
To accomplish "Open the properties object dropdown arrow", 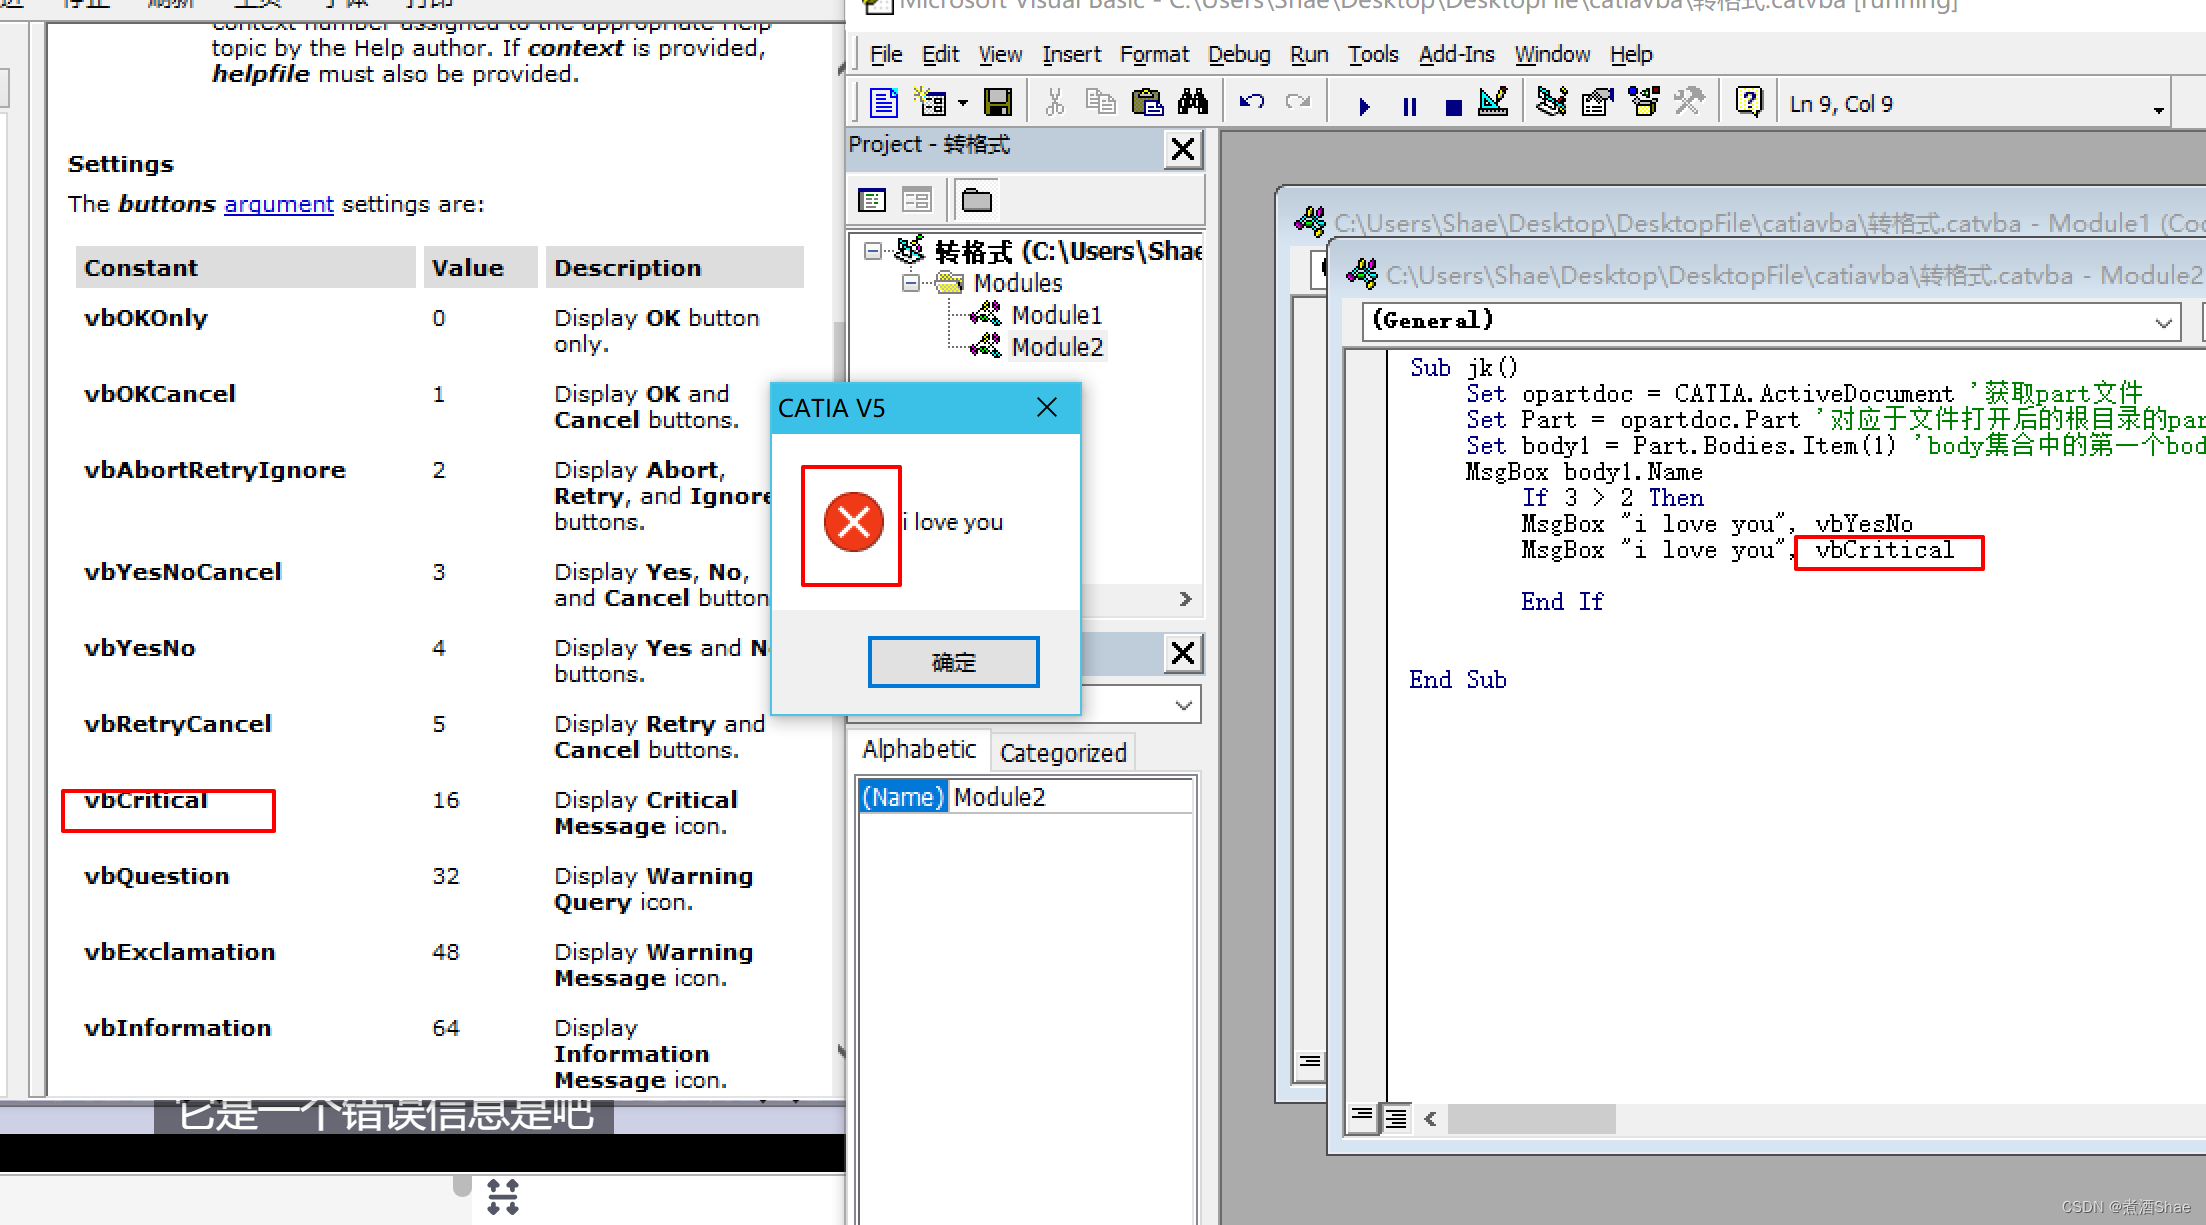I will click(x=1183, y=706).
